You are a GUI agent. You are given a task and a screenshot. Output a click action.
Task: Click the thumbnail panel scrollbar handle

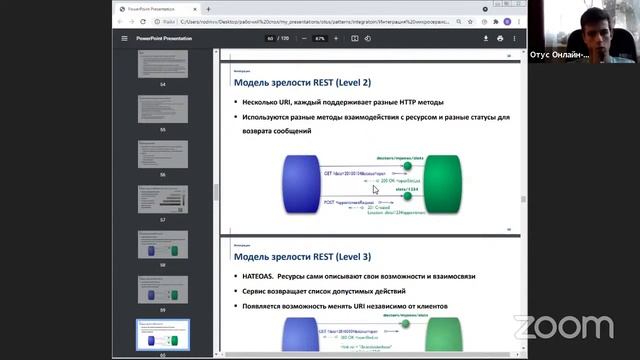click(x=216, y=192)
